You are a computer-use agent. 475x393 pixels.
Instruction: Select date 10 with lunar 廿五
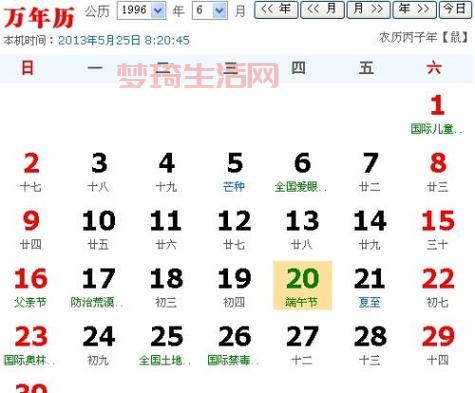pyautogui.click(x=99, y=230)
